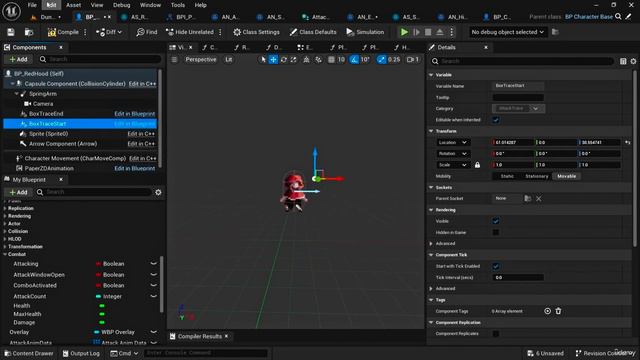Open the Diff dropdown

pos(109,32)
